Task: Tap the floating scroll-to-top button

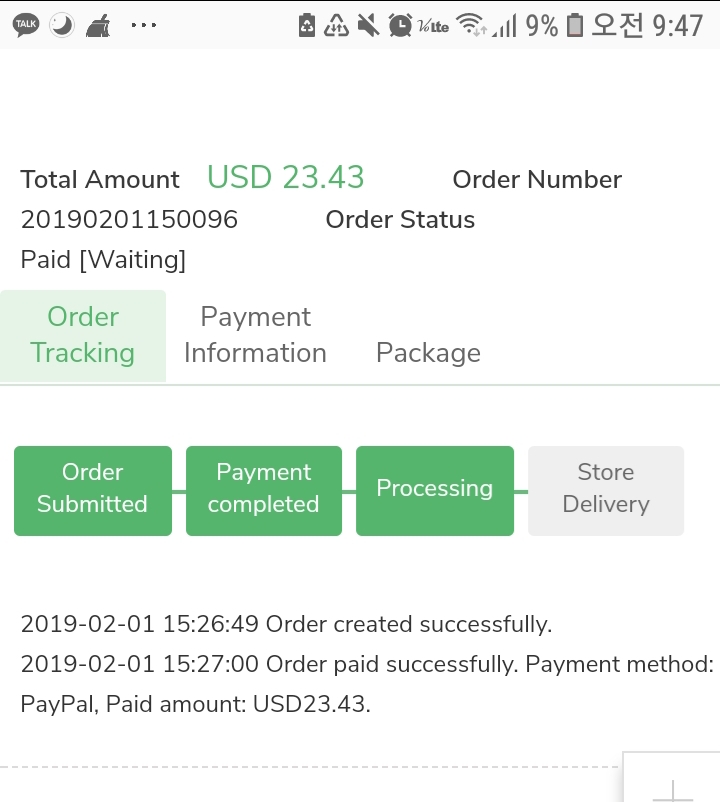Action: tap(672, 780)
